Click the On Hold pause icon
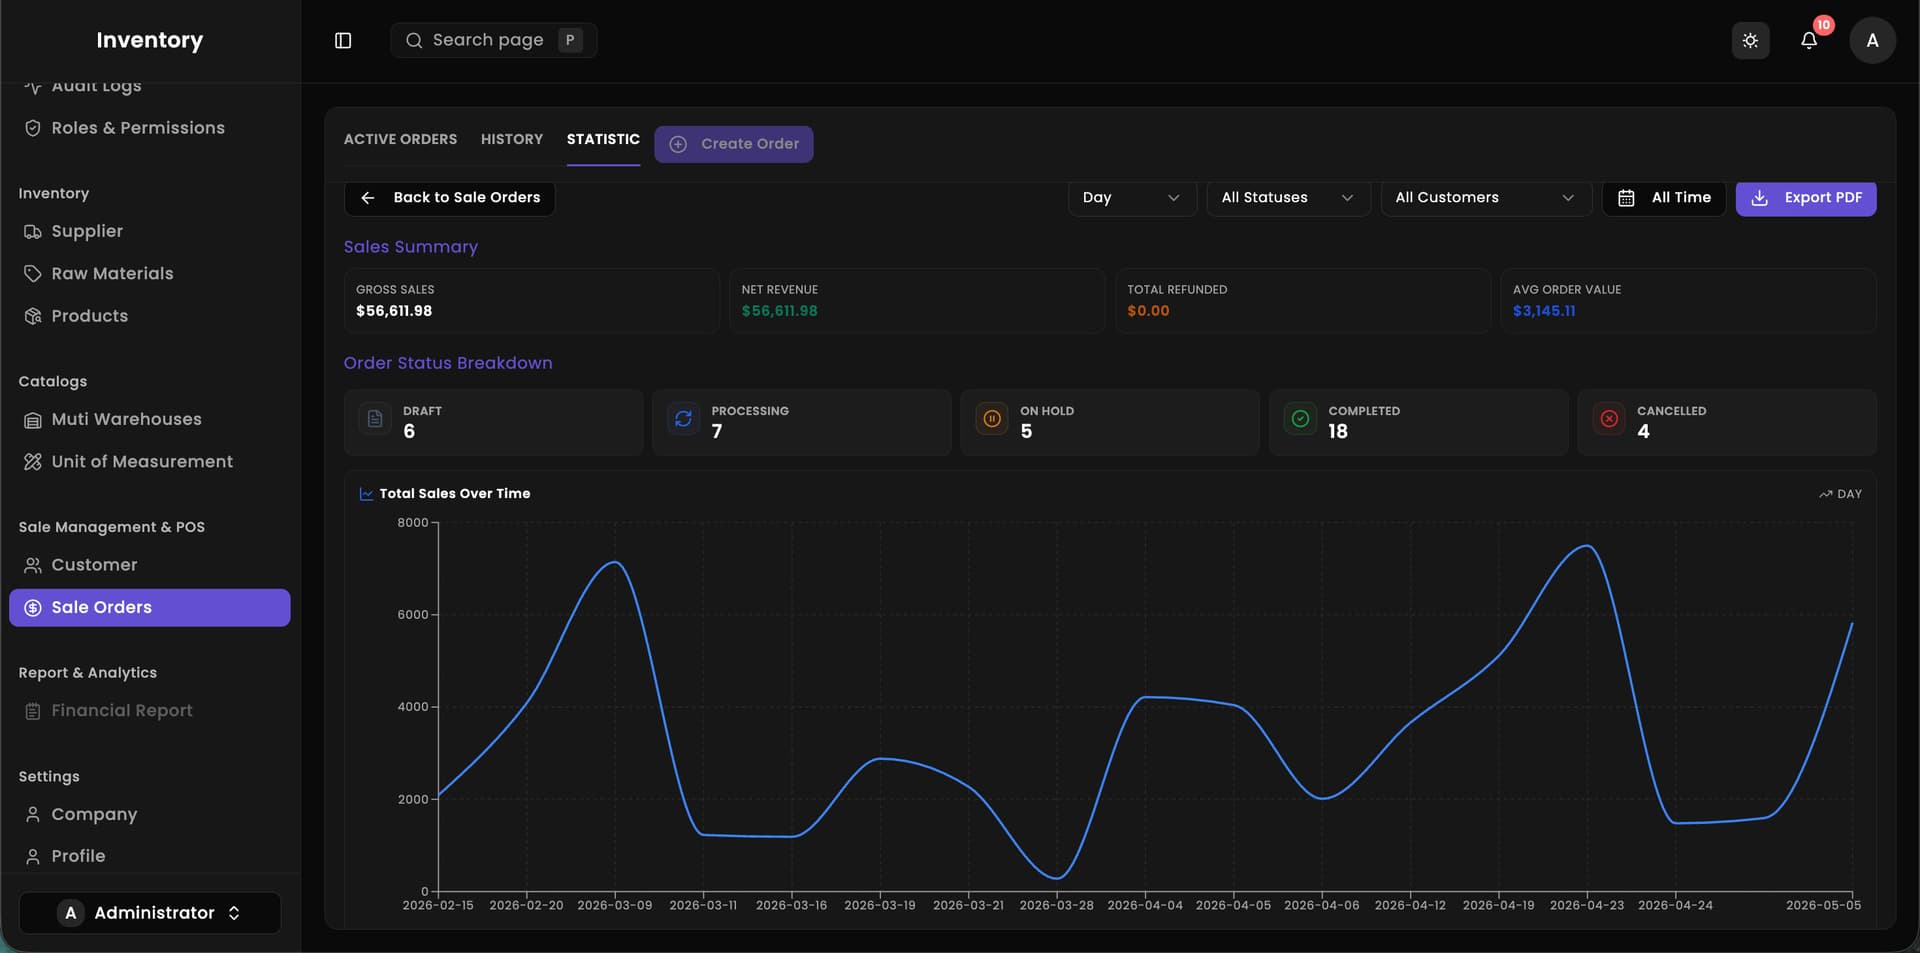This screenshot has width=1920, height=953. [x=992, y=419]
